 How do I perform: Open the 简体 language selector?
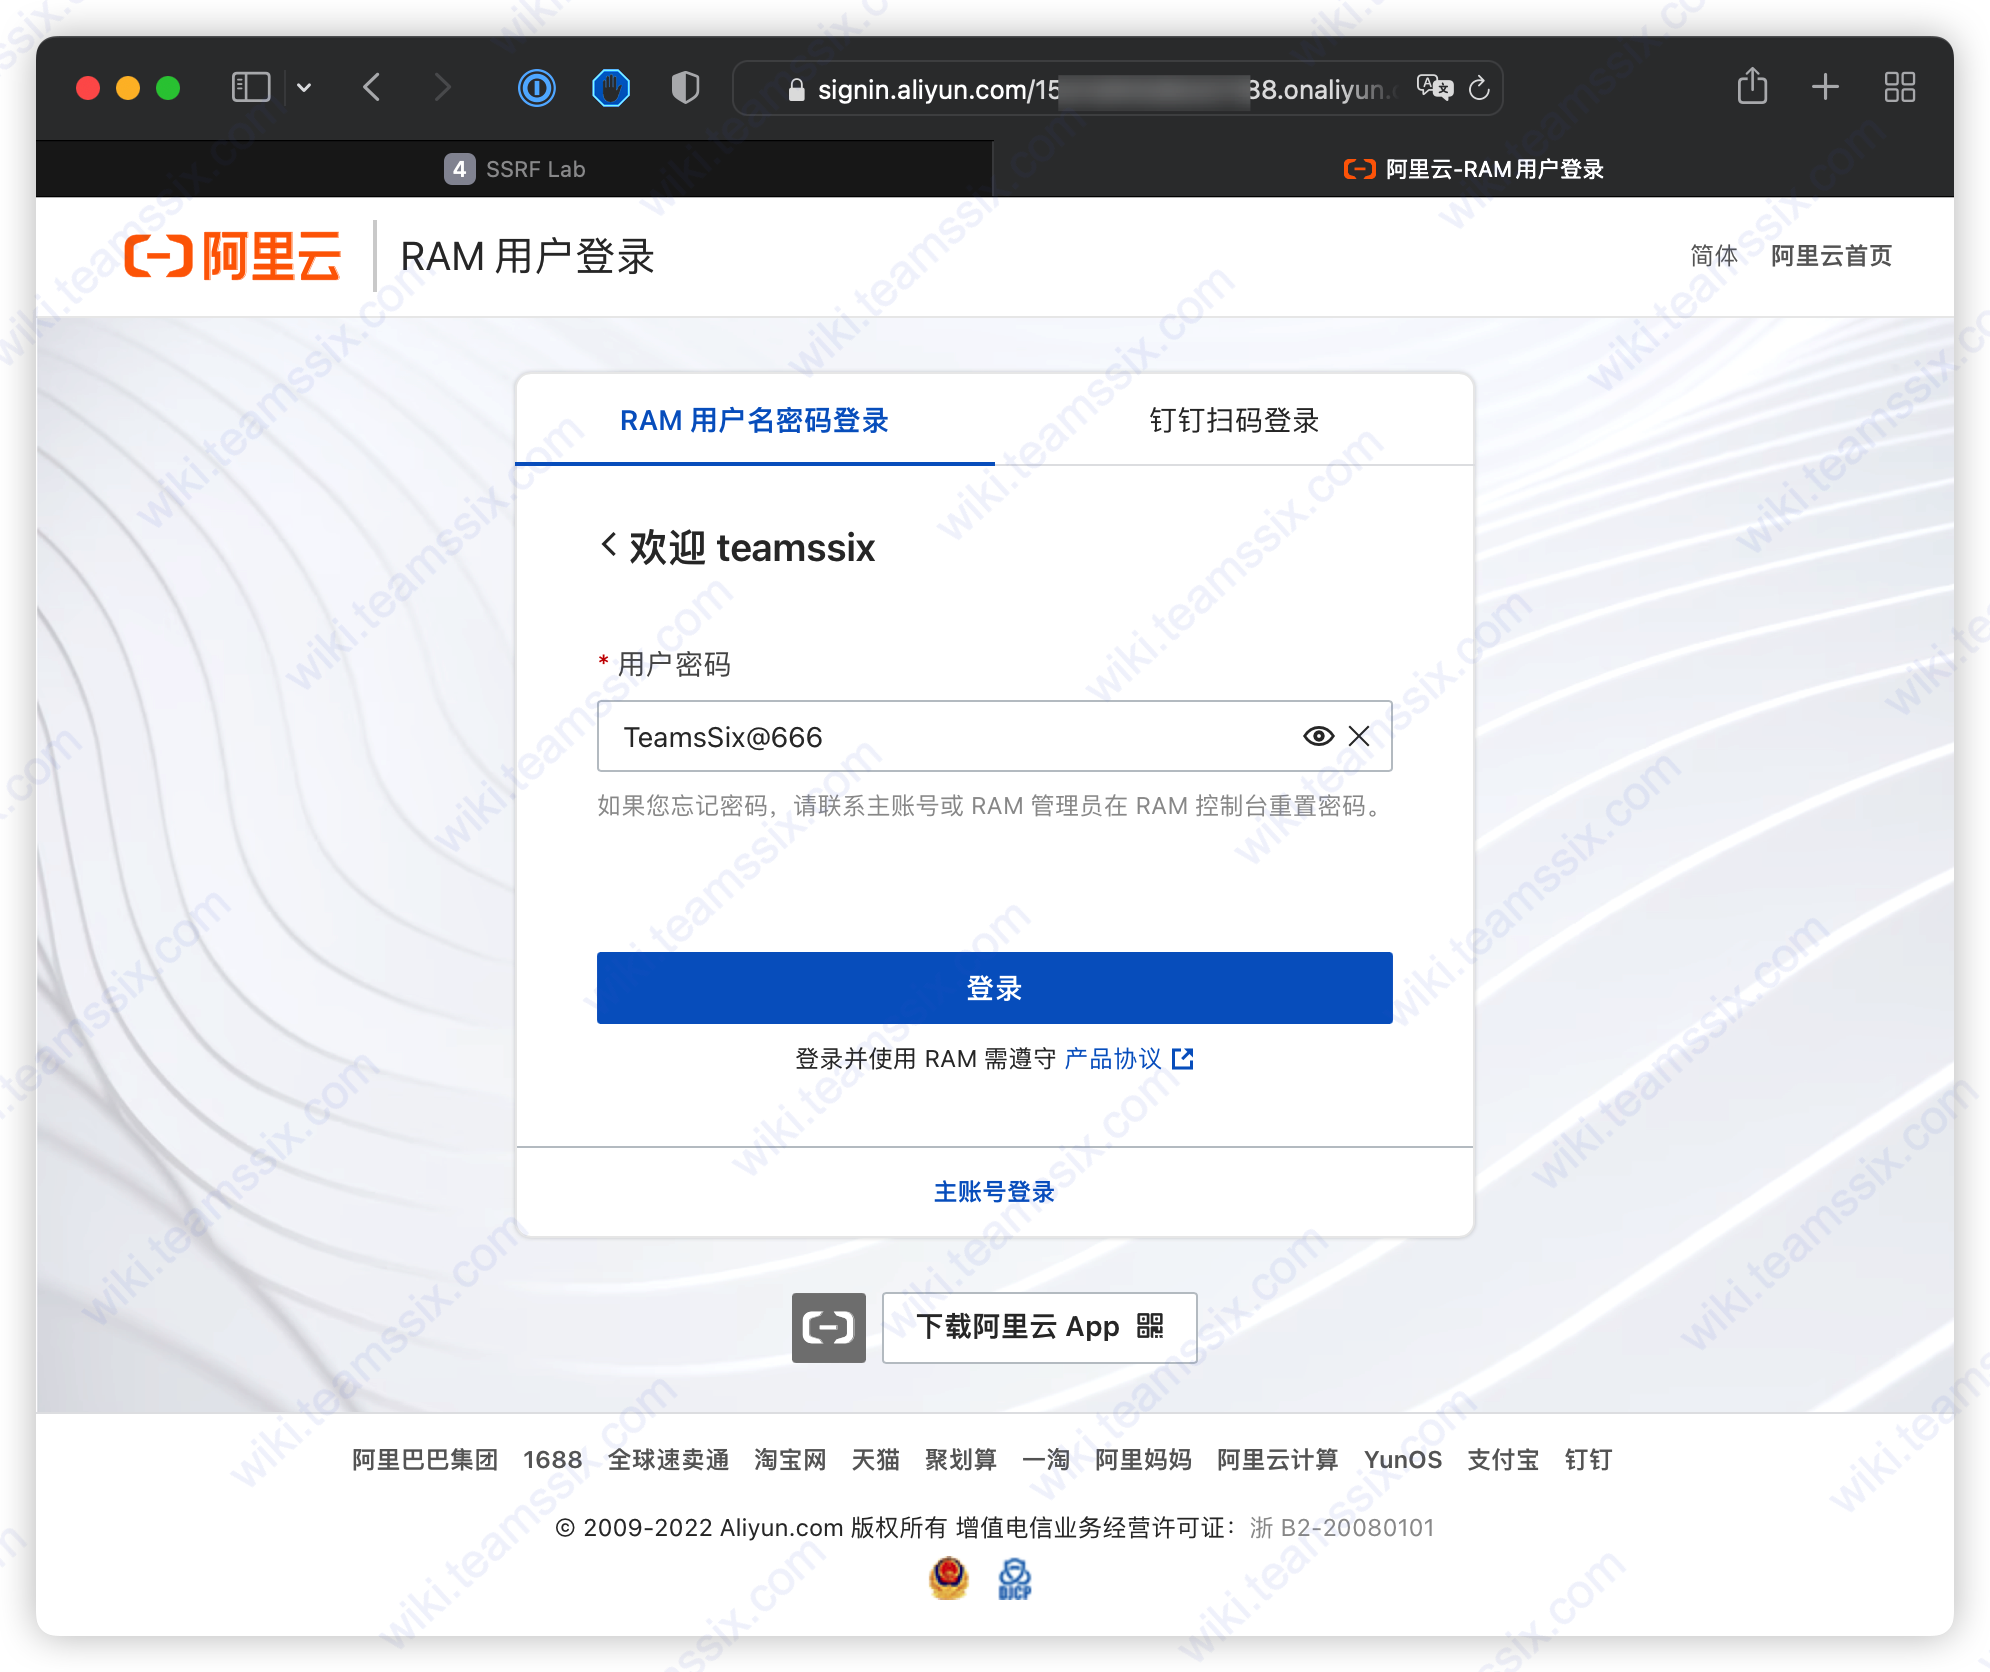(x=1713, y=256)
